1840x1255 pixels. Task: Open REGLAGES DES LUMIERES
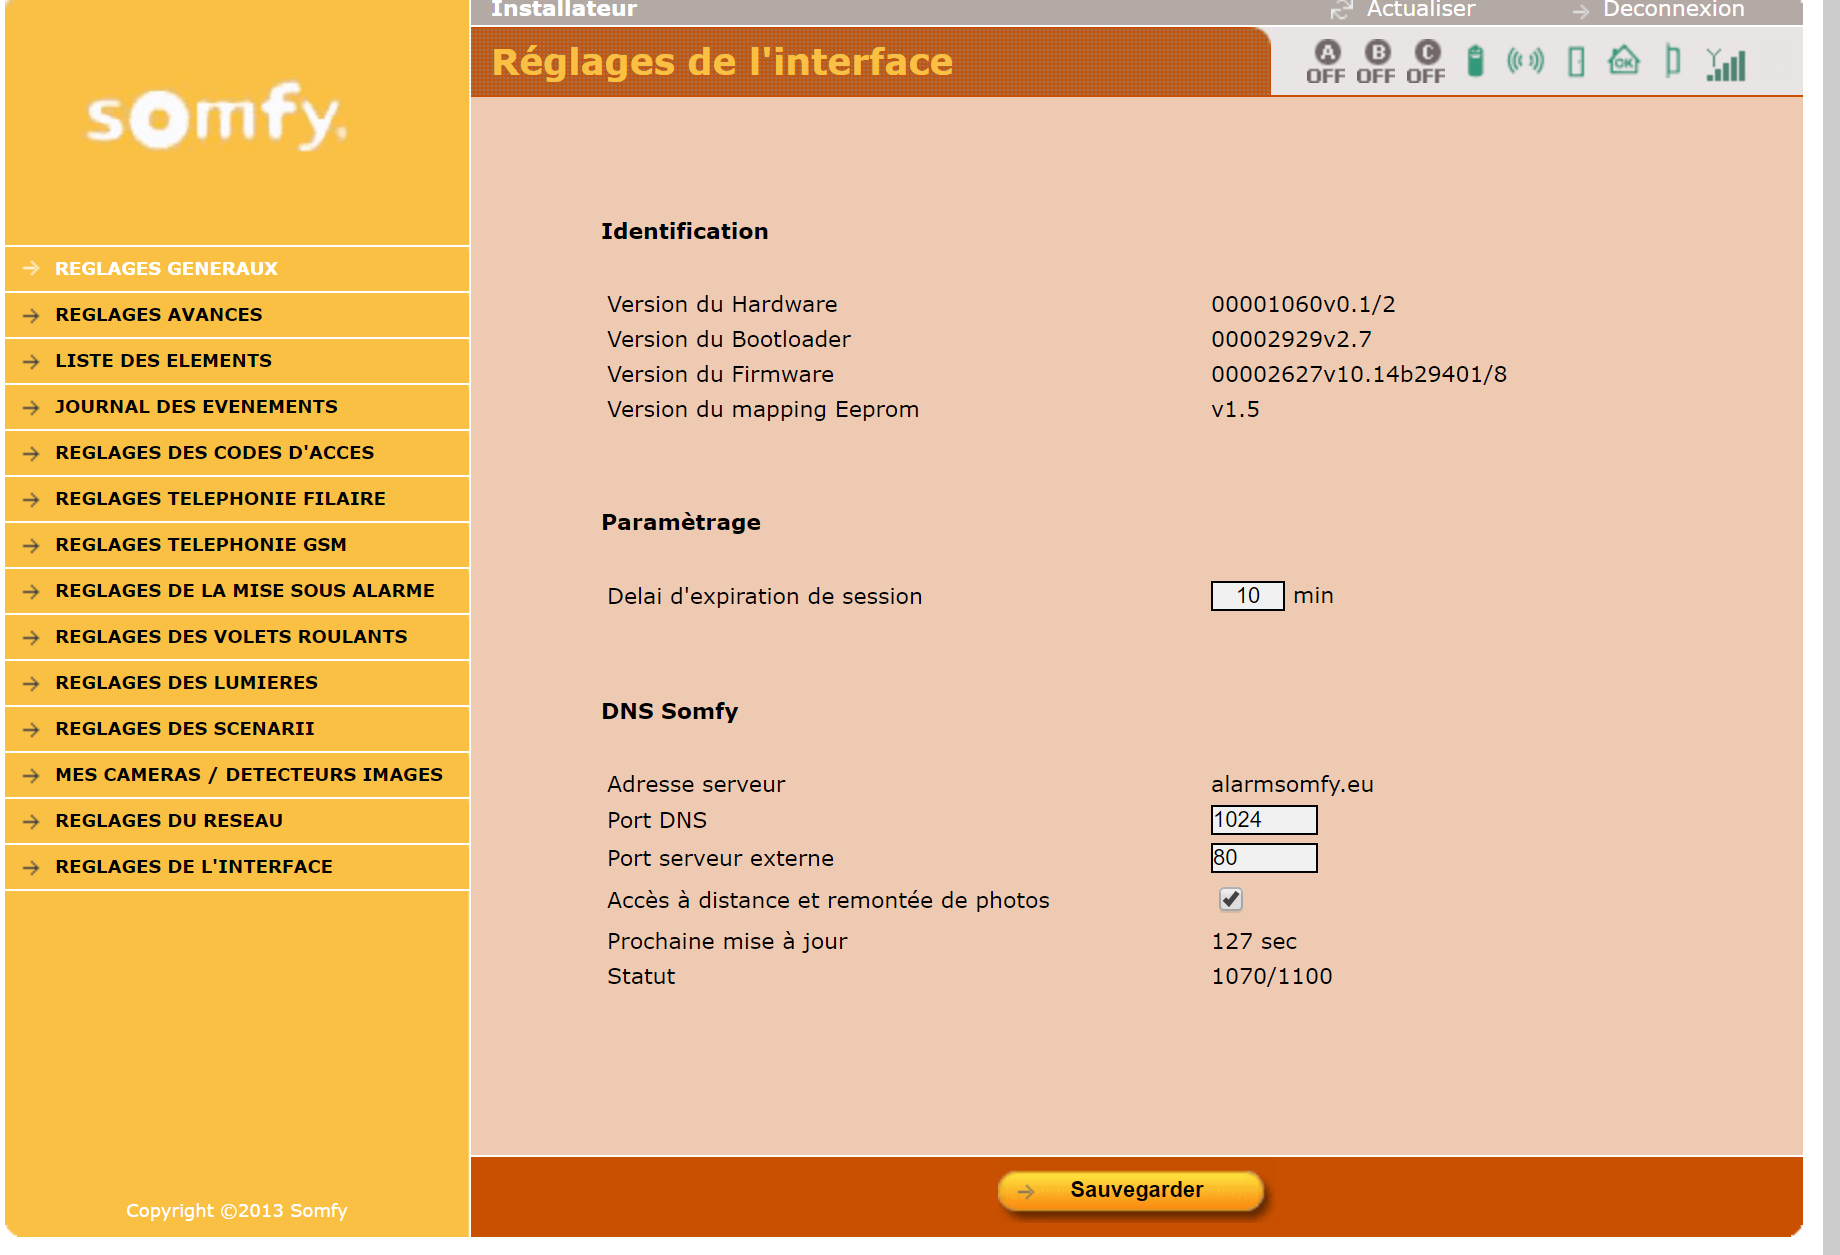click(x=237, y=683)
